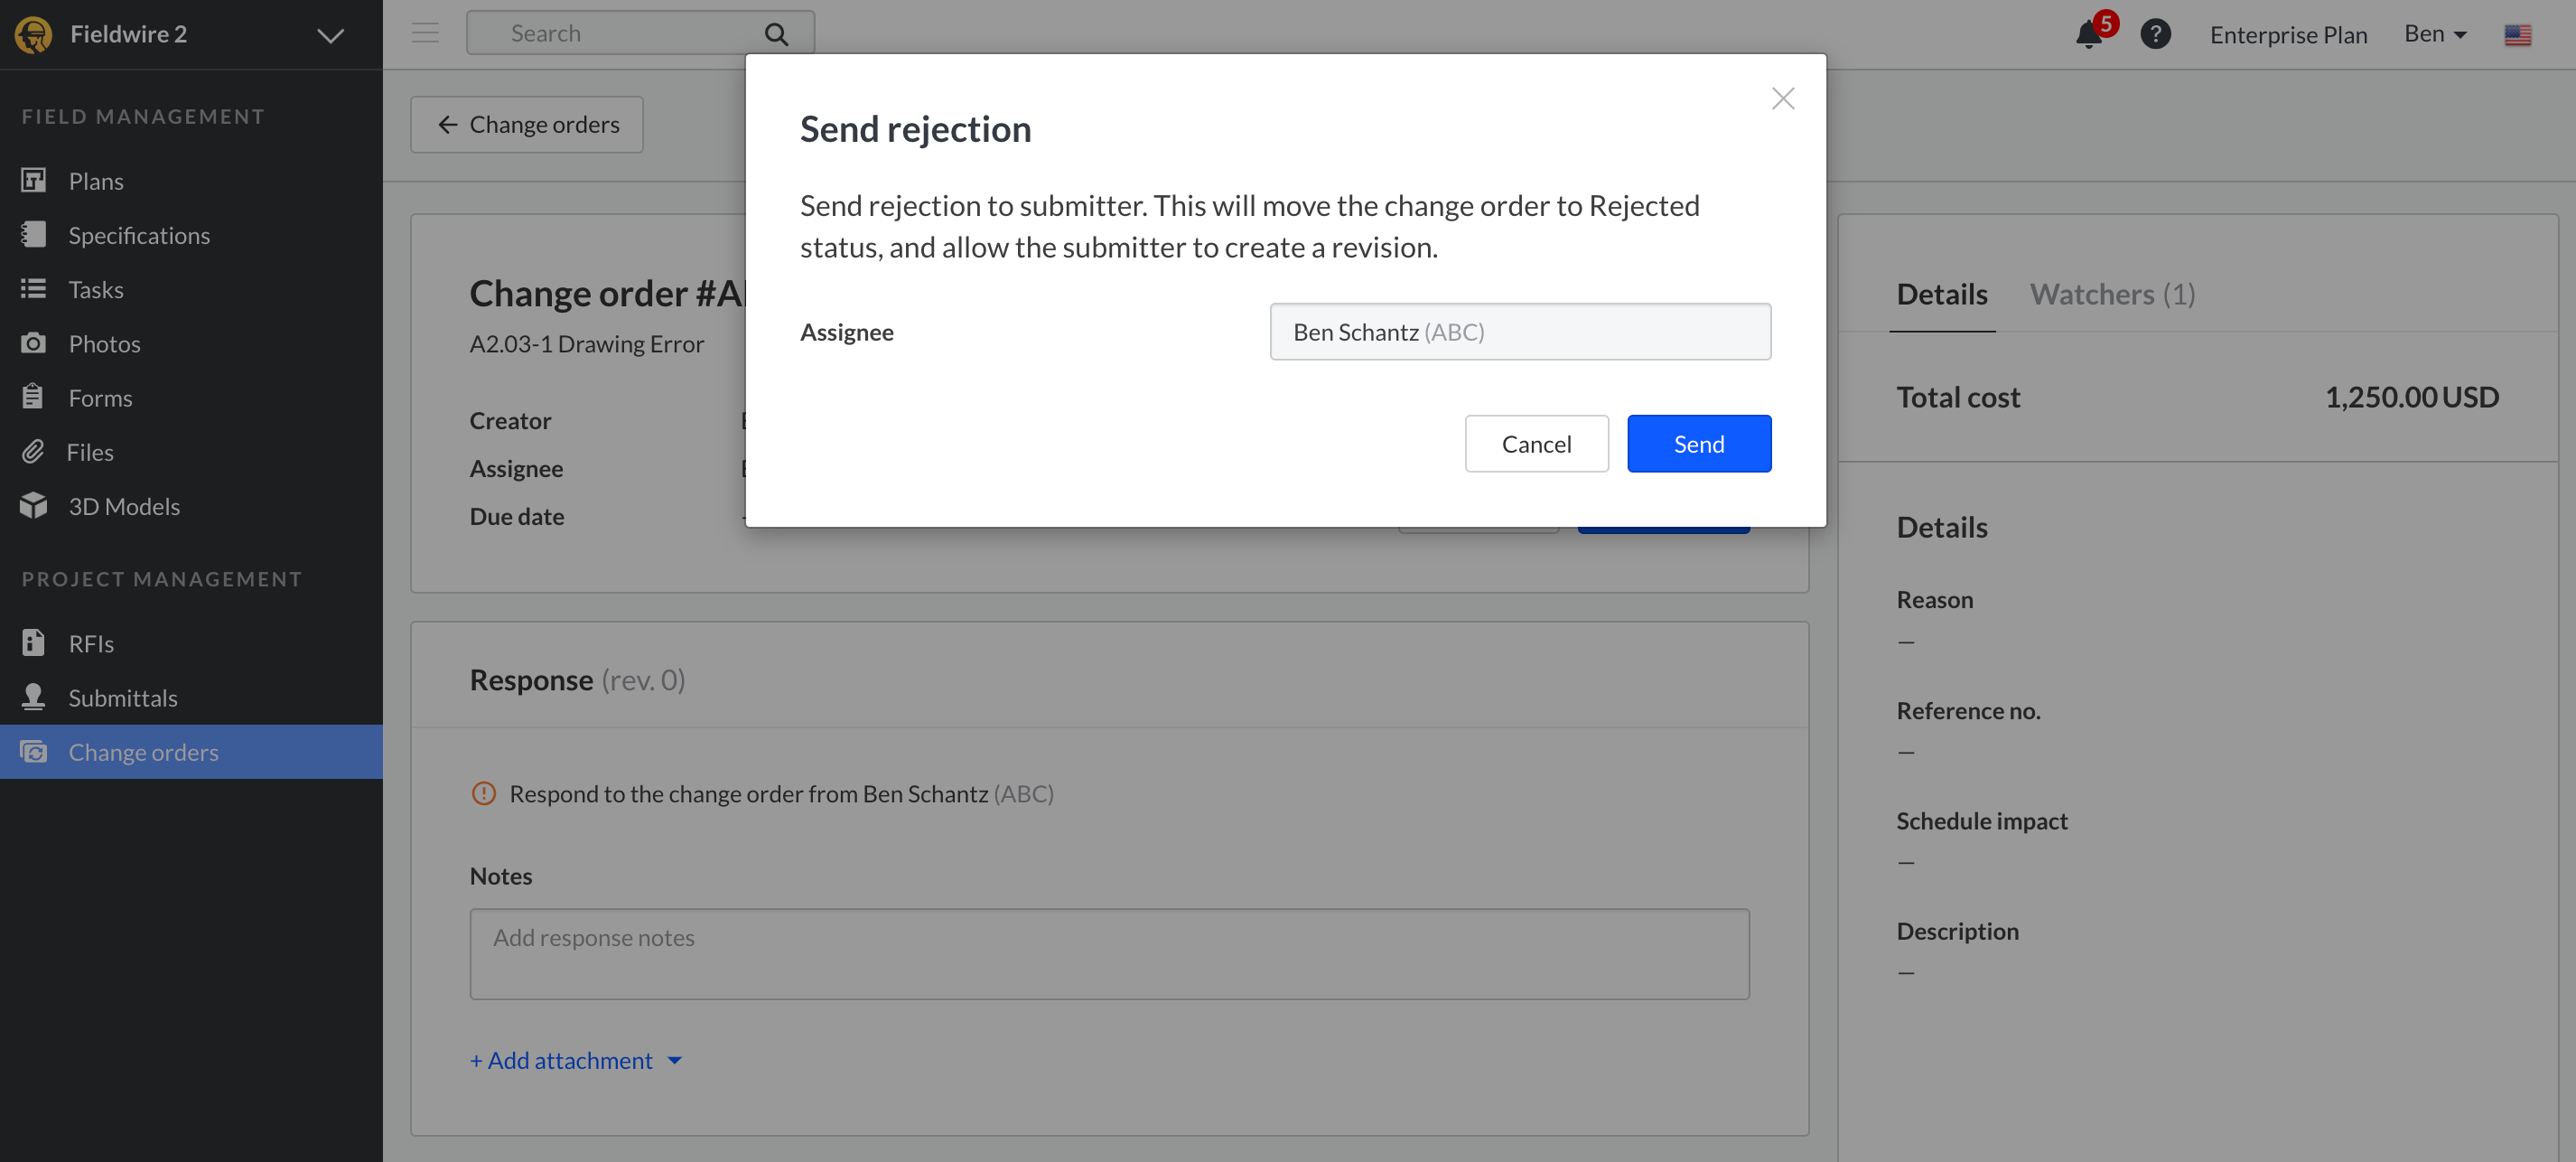The height and width of the screenshot is (1162, 2576).
Task: Open the help question mark icon
Action: pos(2155,35)
